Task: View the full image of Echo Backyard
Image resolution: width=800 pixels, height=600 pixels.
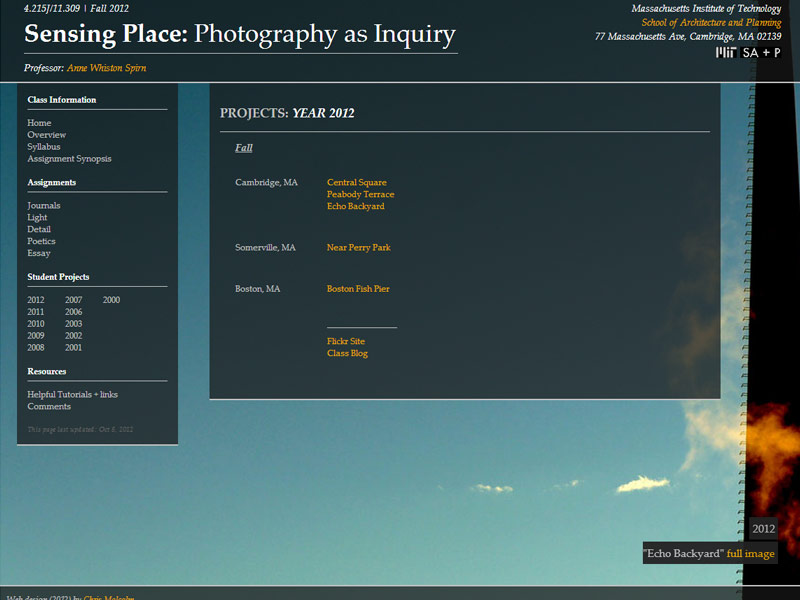Action: [x=750, y=554]
